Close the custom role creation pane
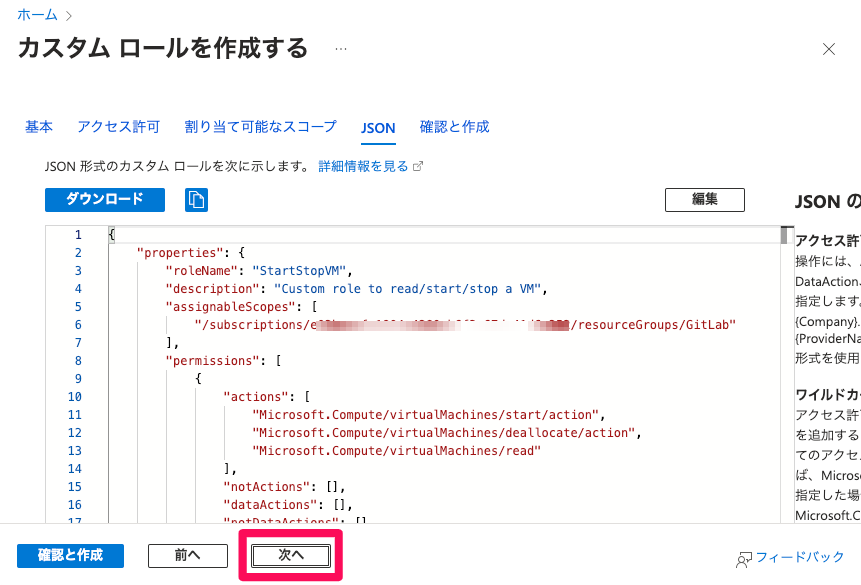 click(x=829, y=49)
